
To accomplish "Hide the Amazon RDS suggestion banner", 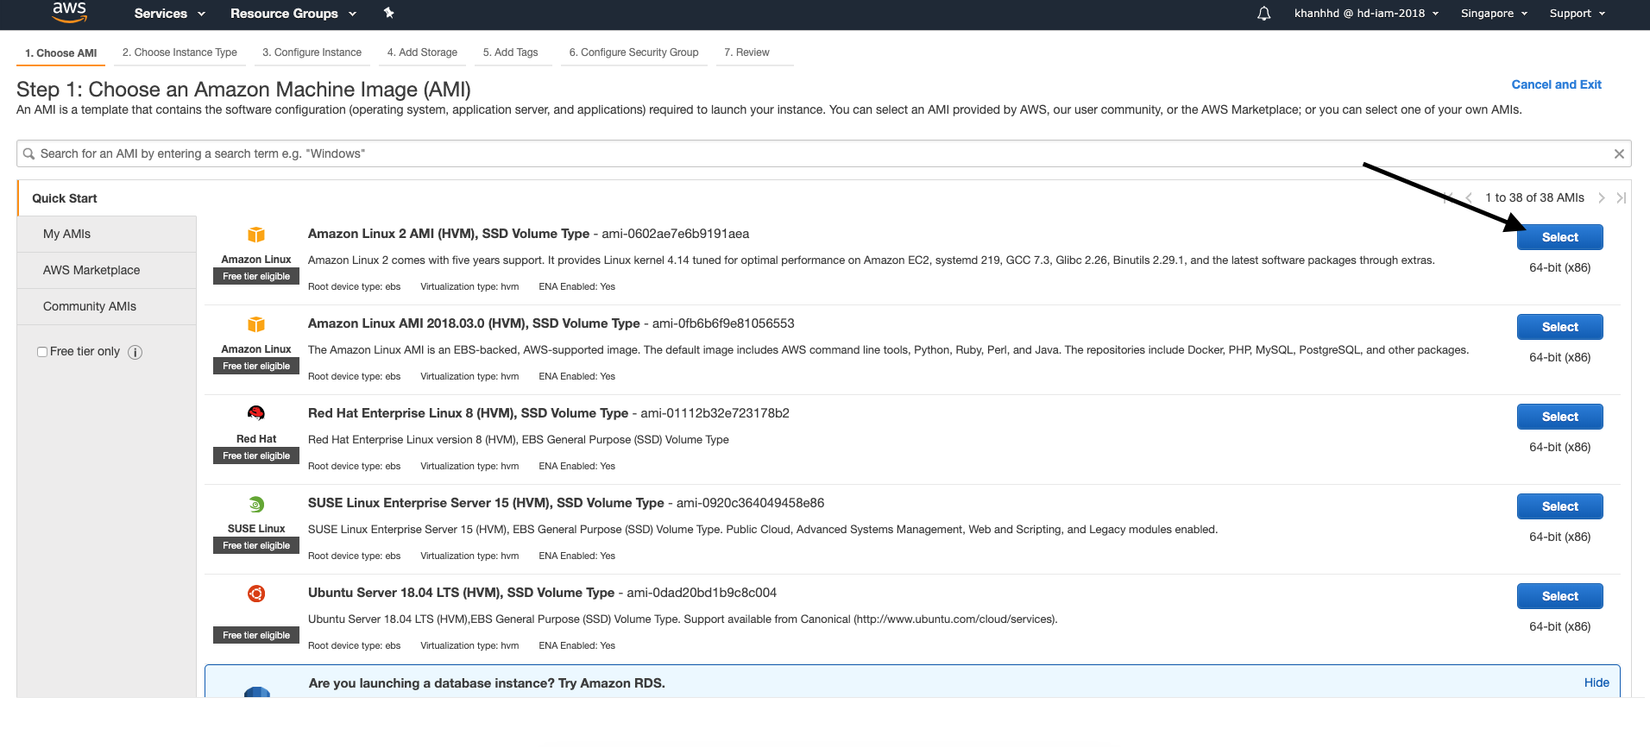I will point(1596,683).
